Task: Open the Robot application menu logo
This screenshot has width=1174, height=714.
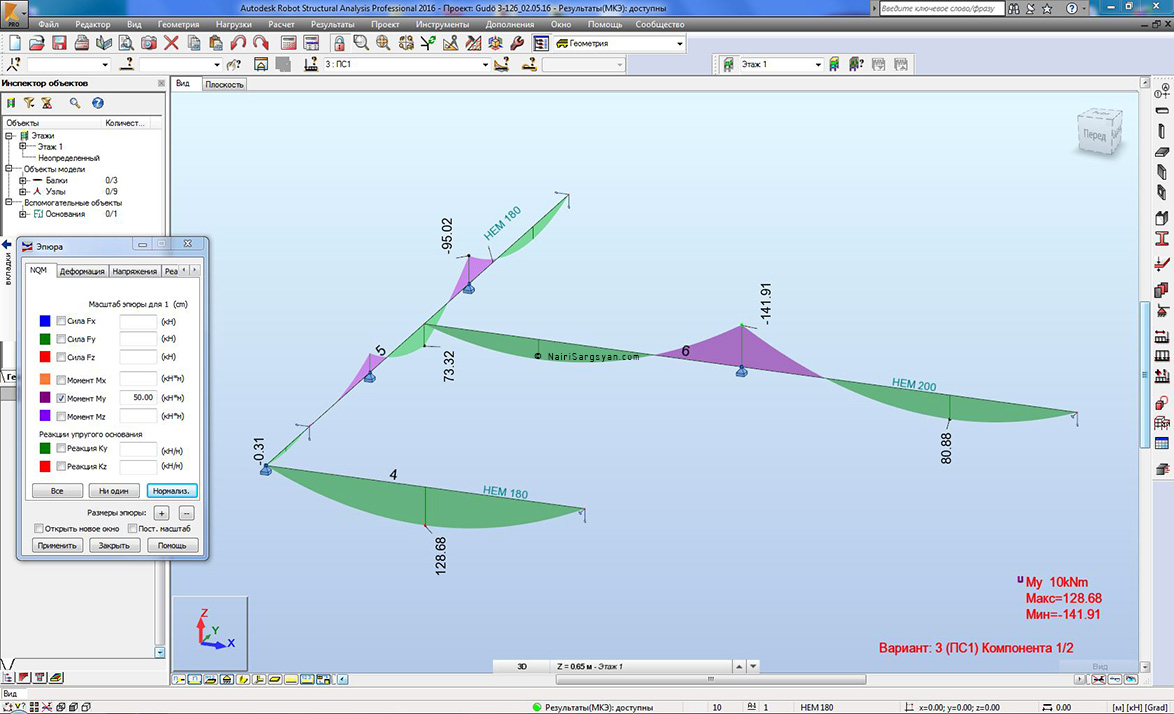Action: pos(13,14)
